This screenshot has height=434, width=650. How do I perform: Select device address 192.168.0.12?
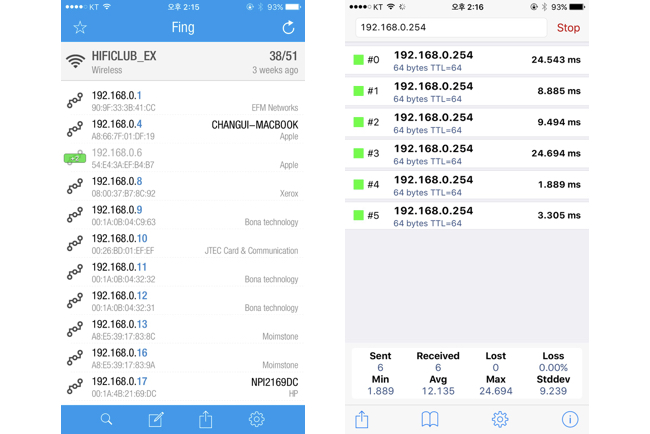tap(119, 296)
